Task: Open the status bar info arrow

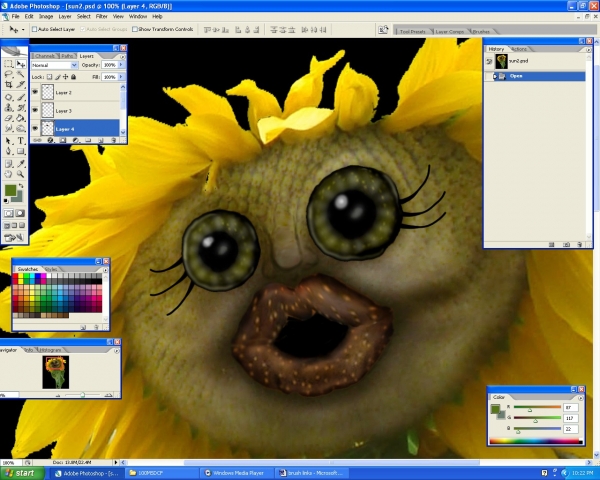Action: 116,462
